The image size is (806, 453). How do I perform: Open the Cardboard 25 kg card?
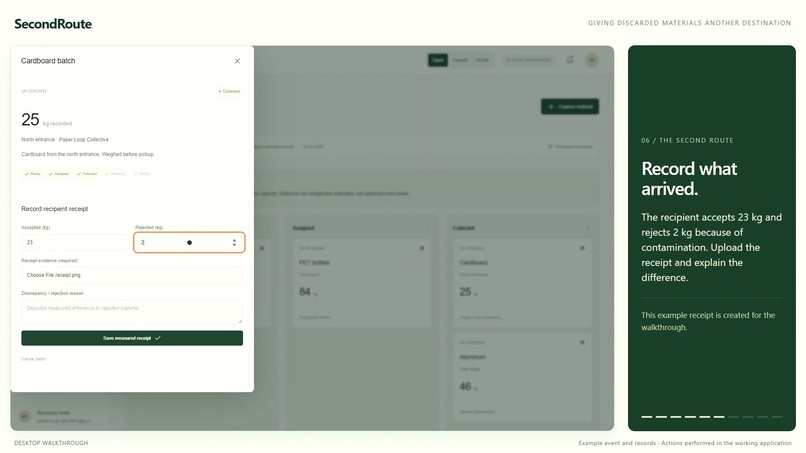522,283
